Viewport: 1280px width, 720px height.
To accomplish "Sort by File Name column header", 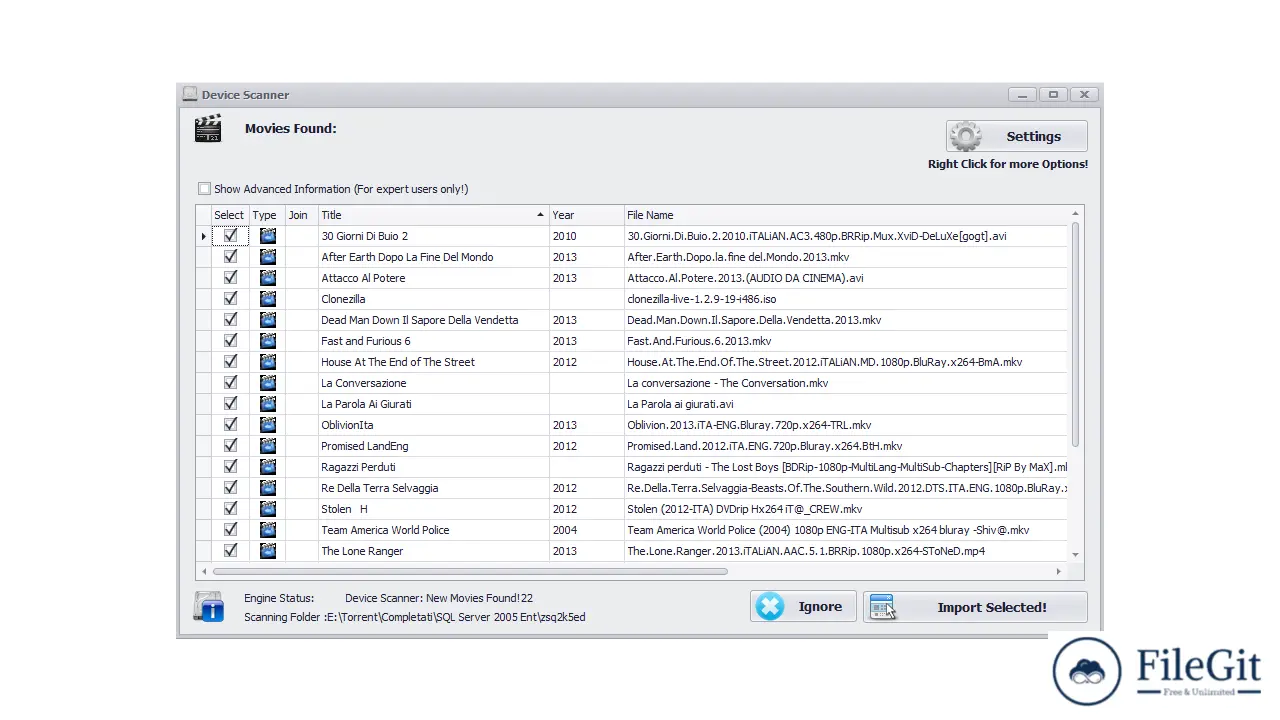I will pyautogui.click(x=846, y=215).
